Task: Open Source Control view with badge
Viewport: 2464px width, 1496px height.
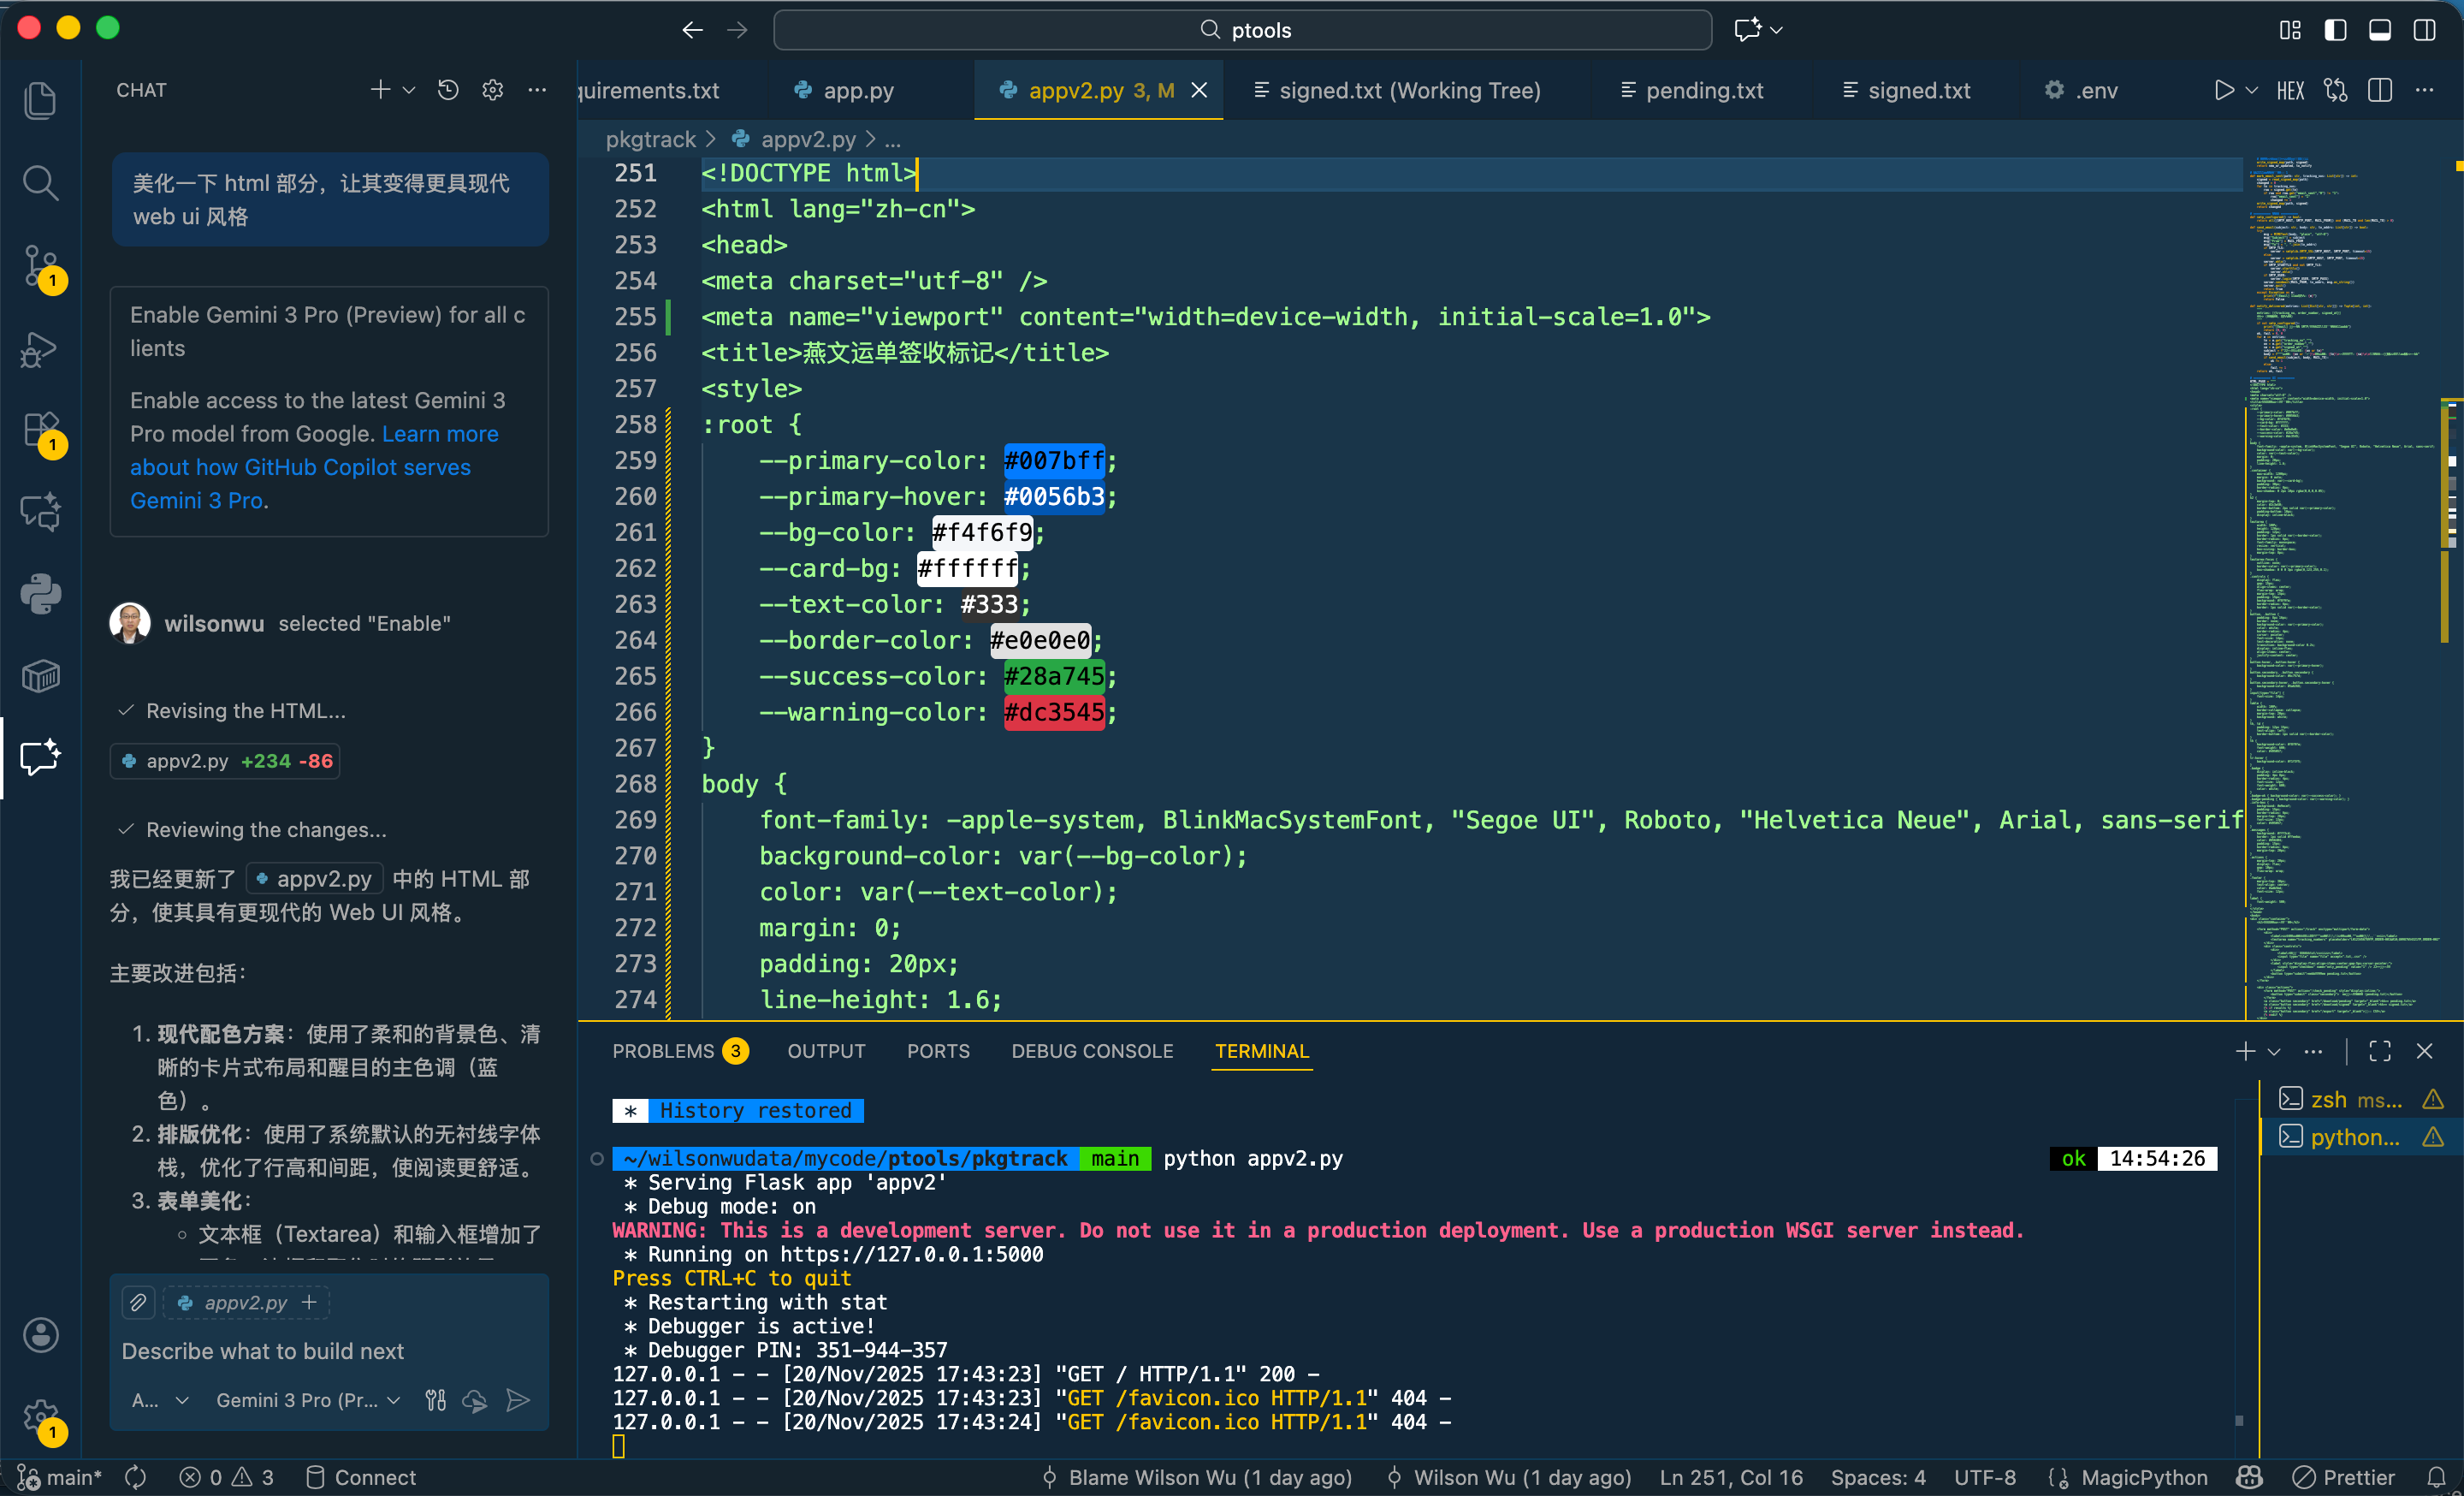Action: (40, 266)
